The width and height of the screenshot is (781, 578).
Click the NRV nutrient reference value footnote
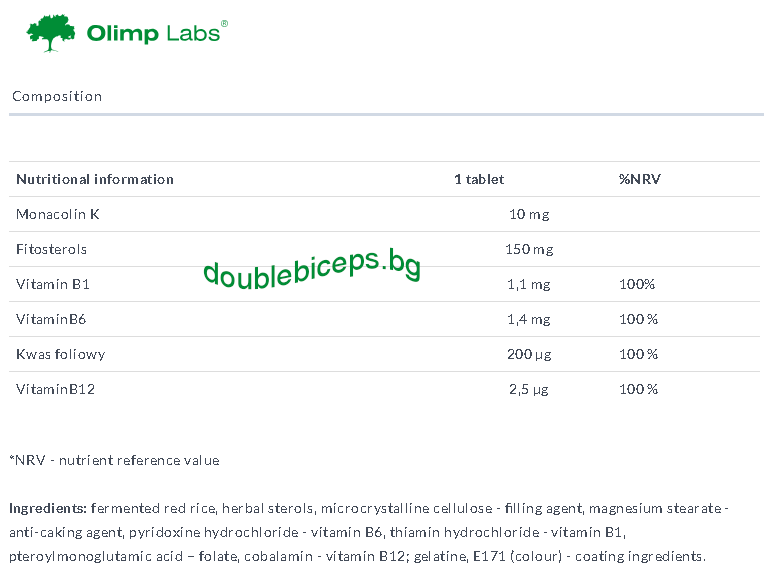[114, 460]
